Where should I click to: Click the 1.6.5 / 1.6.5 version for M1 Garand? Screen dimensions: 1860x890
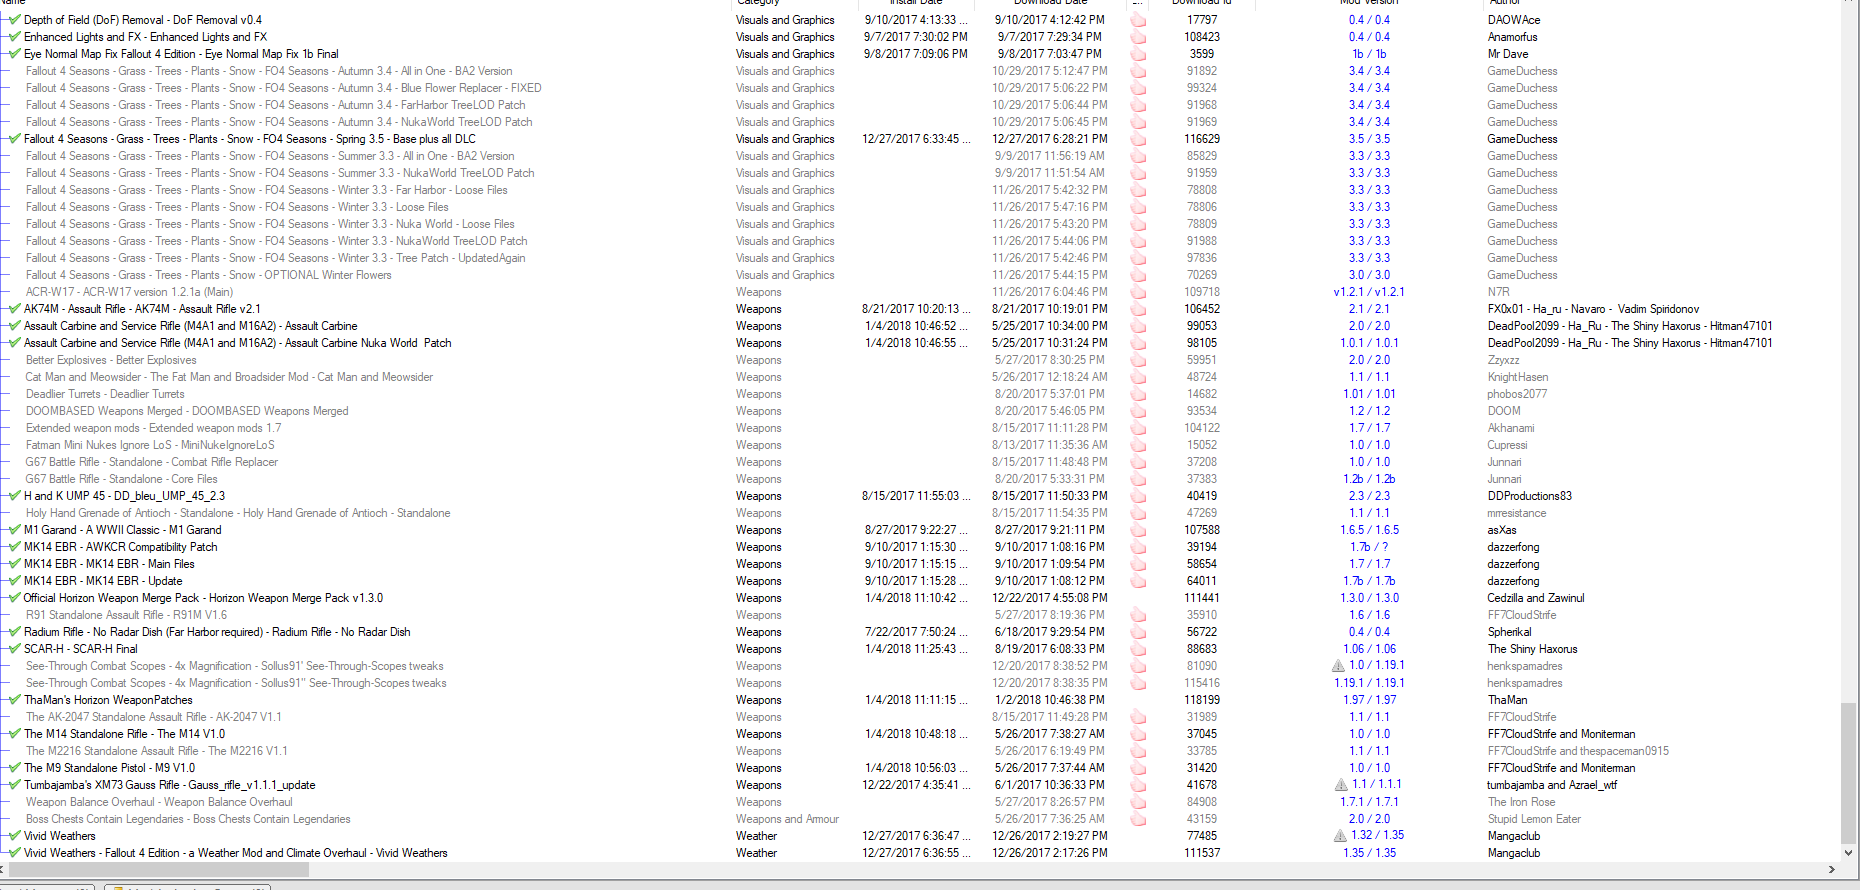pos(1369,530)
